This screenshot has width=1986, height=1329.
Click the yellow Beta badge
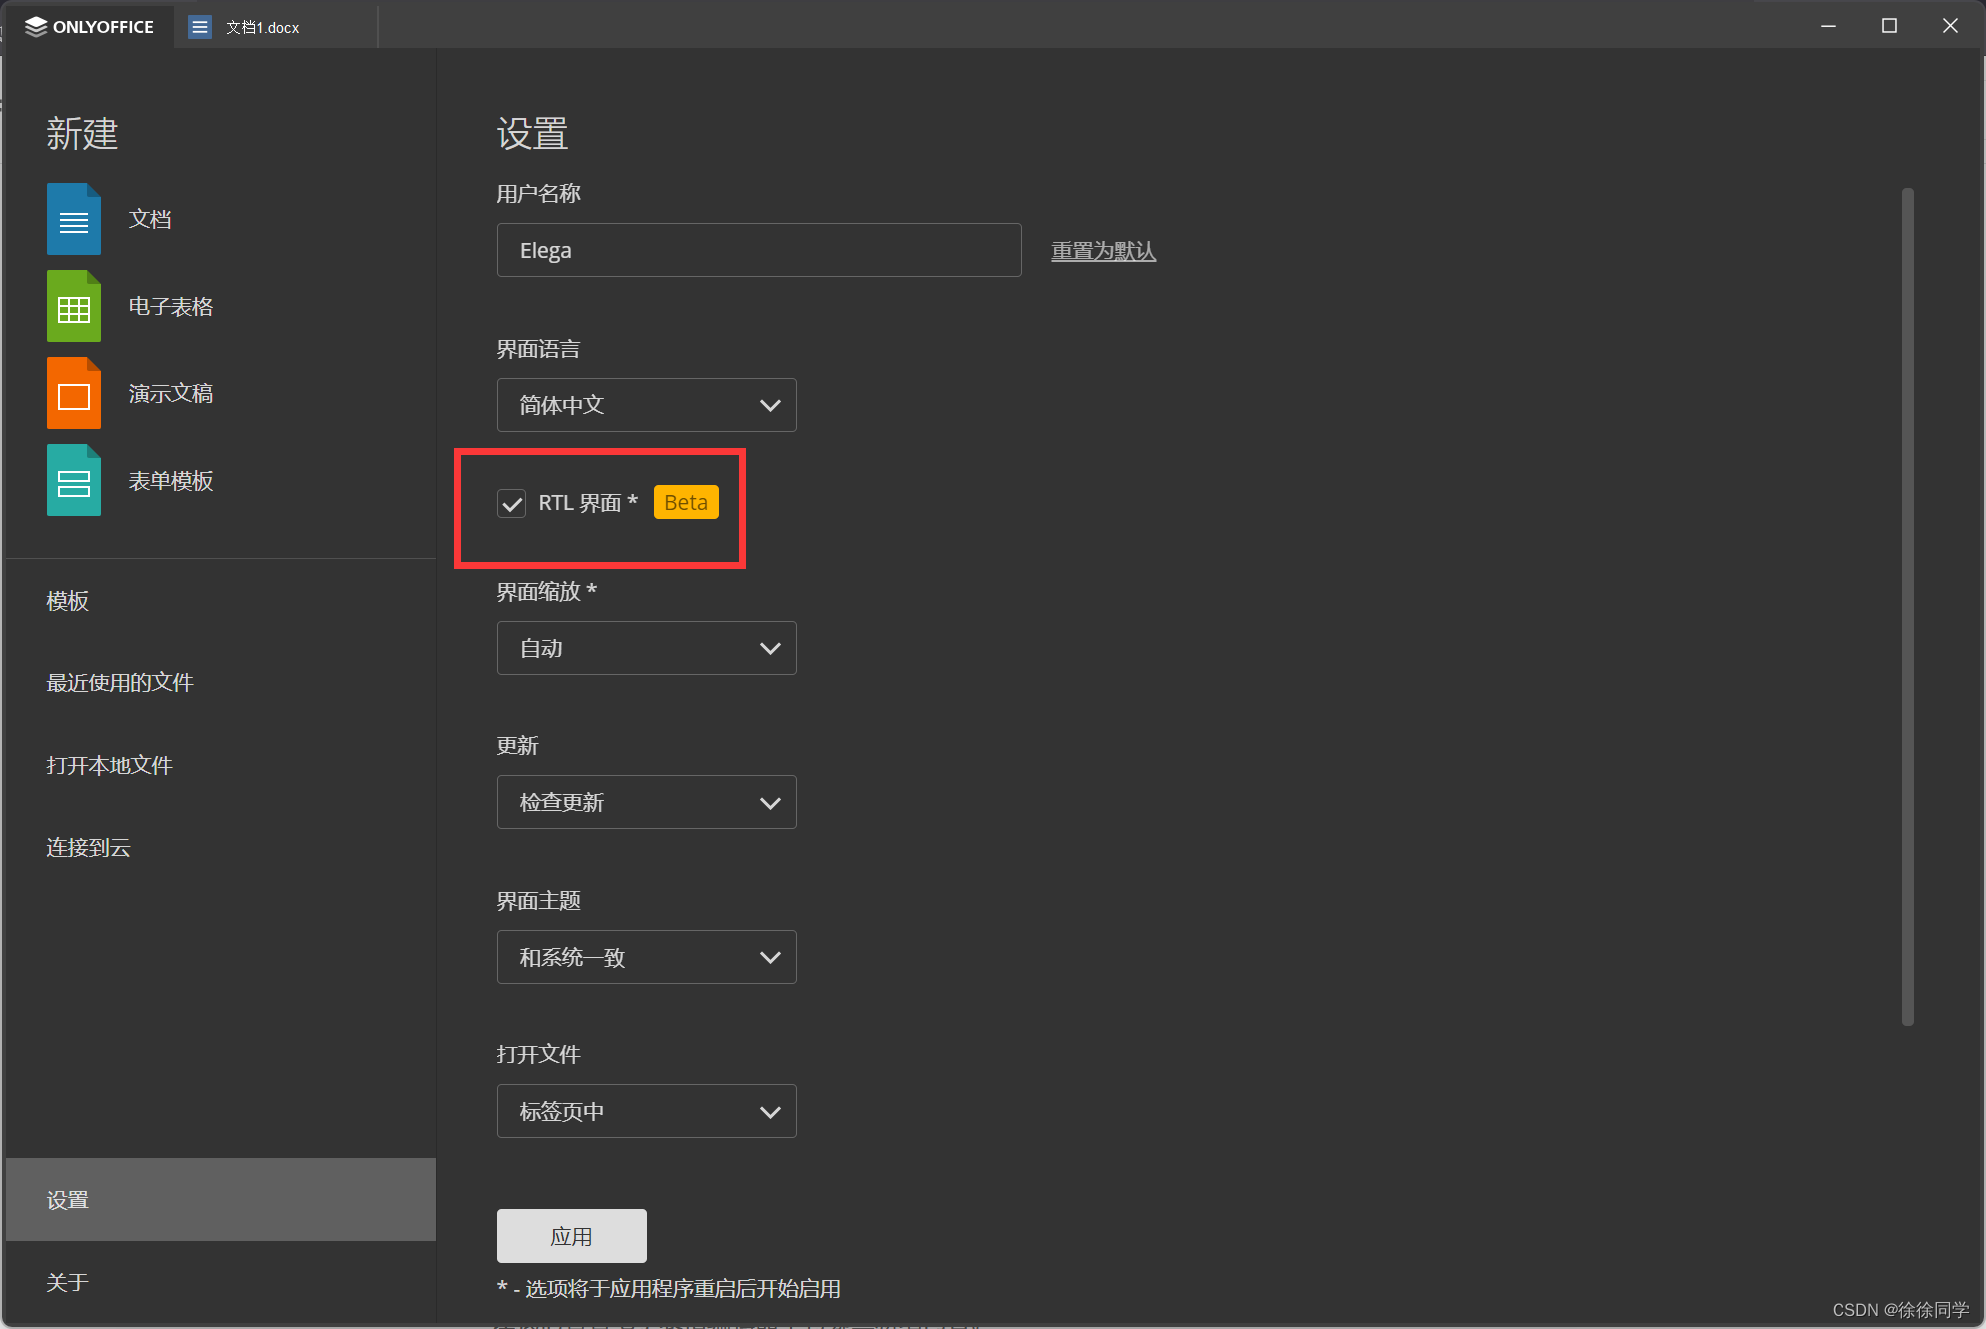[686, 502]
